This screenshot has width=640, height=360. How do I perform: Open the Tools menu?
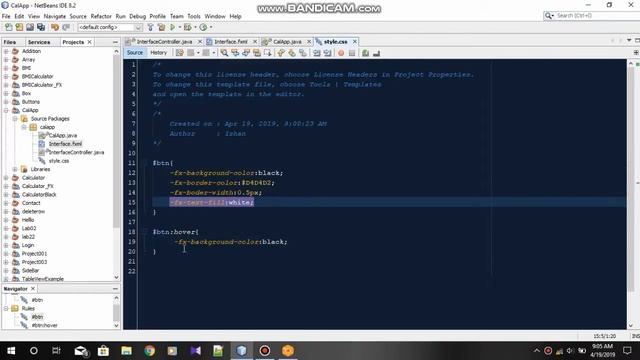tap(194, 16)
